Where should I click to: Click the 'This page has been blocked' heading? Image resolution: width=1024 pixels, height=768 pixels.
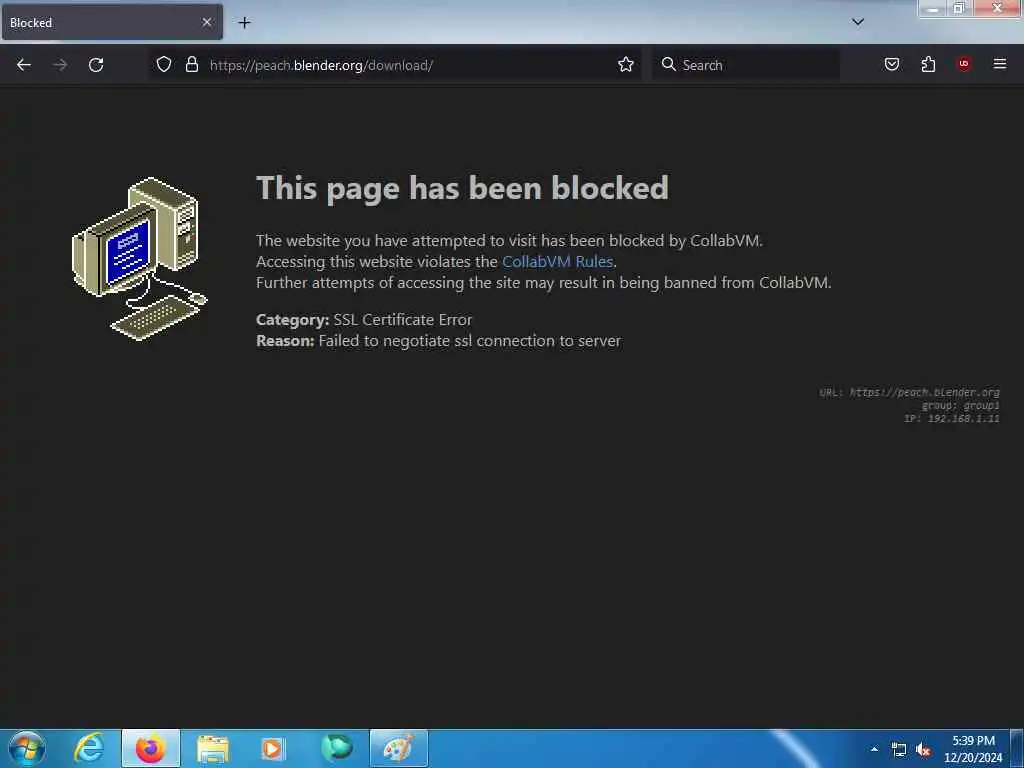[462, 188]
